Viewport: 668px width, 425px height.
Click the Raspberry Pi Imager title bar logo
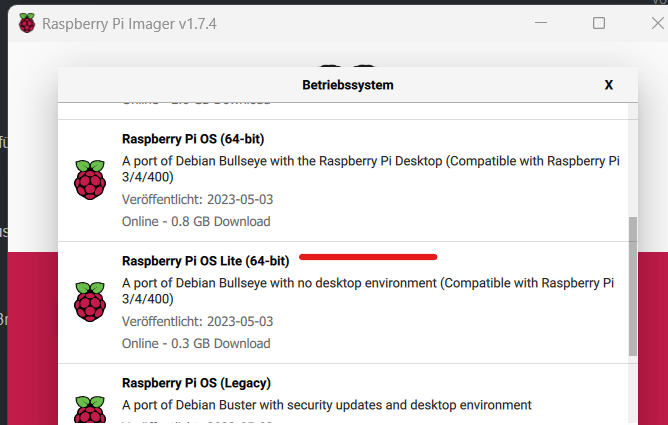[x=26, y=23]
